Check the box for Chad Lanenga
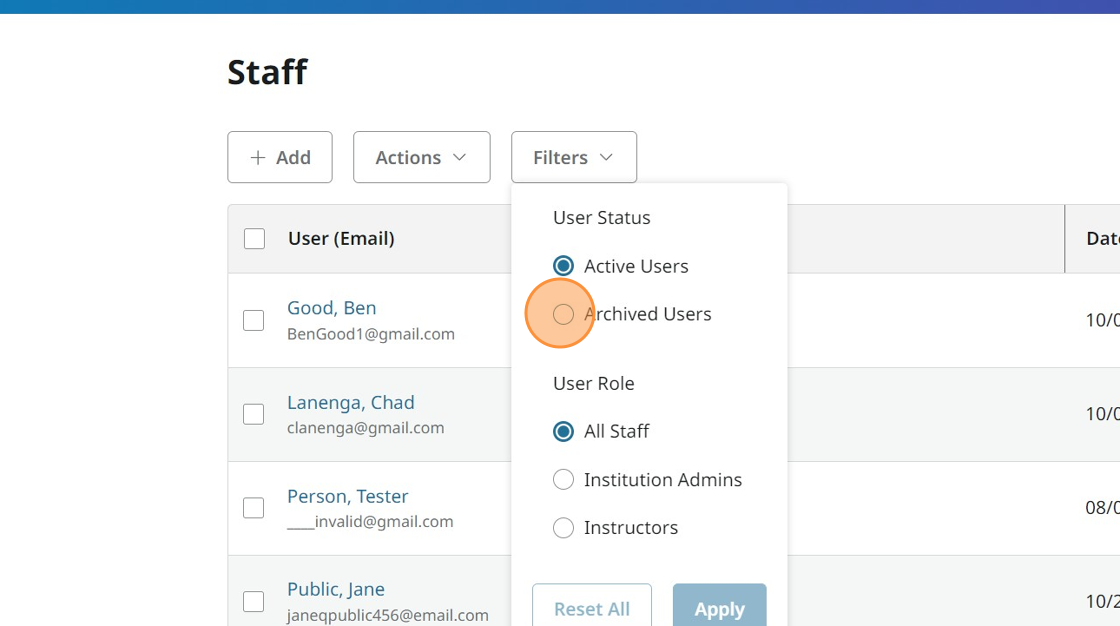The width and height of the screenshot is (1120, 626). click(254, 414)
